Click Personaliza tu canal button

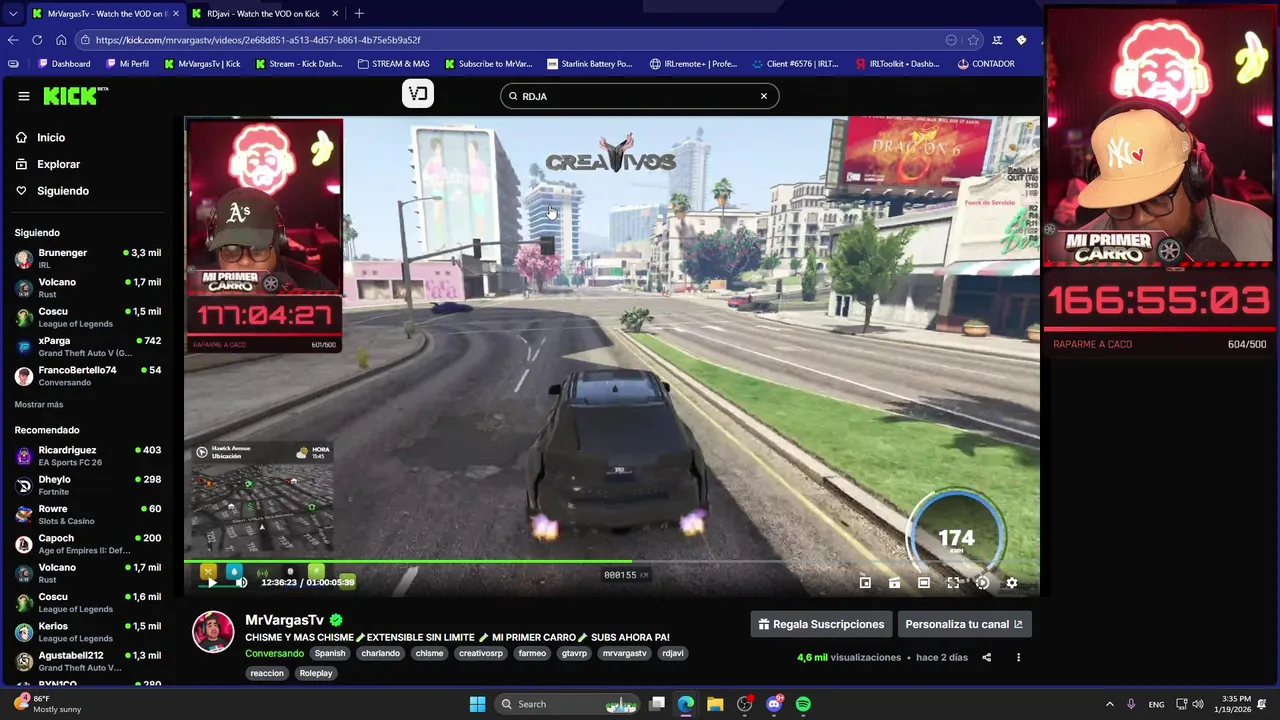click(964, 624)
